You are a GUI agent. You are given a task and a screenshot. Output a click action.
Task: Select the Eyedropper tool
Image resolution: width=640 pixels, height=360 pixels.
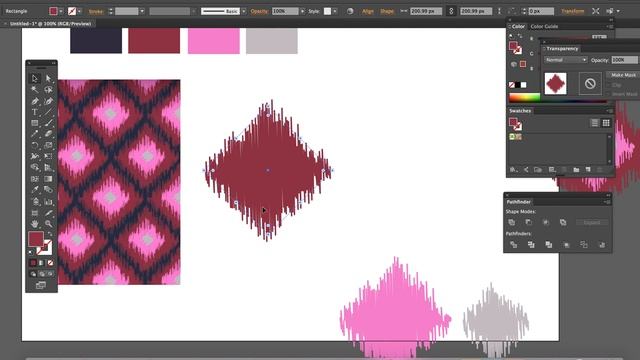35,190
